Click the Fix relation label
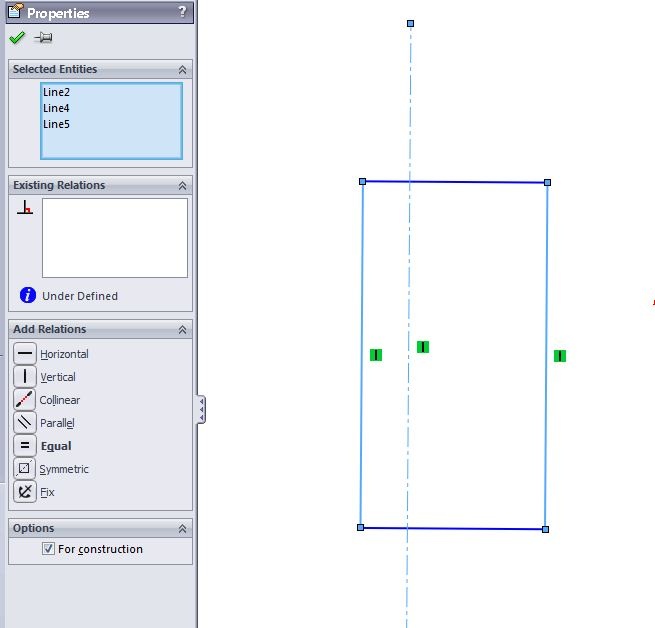 pos(47,492)
